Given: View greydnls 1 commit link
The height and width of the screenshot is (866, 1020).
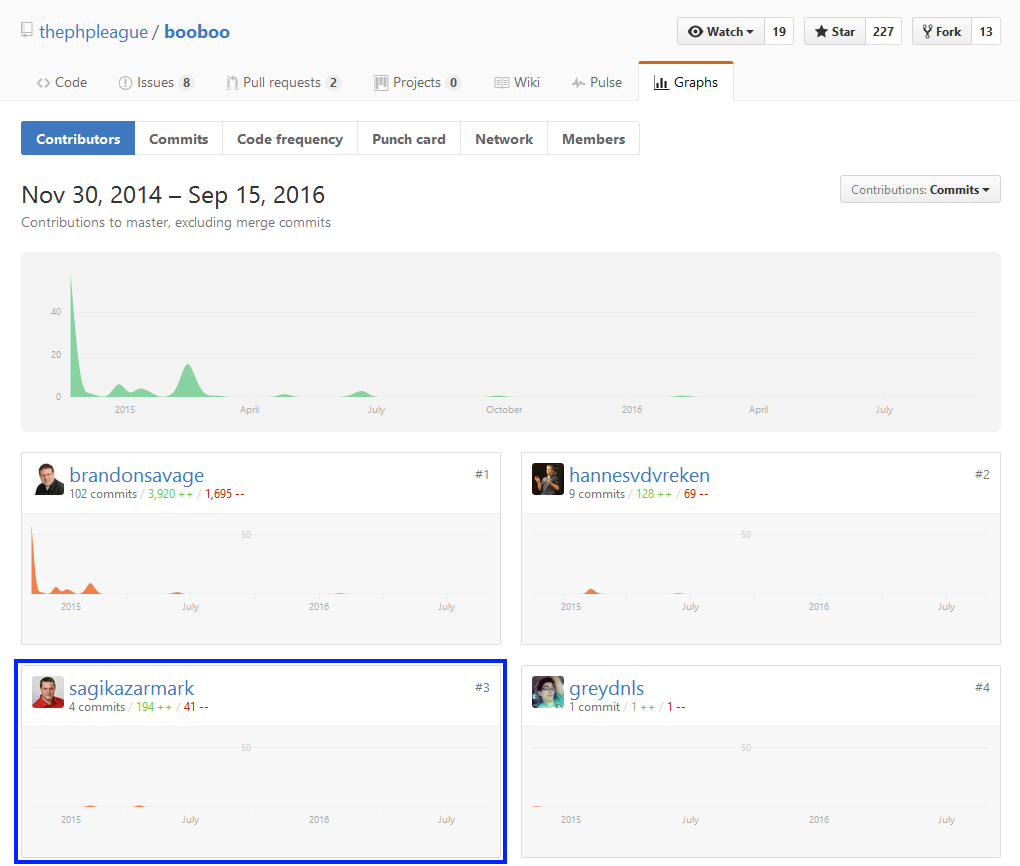Looking at the screenshot, I should coord(595,707).
